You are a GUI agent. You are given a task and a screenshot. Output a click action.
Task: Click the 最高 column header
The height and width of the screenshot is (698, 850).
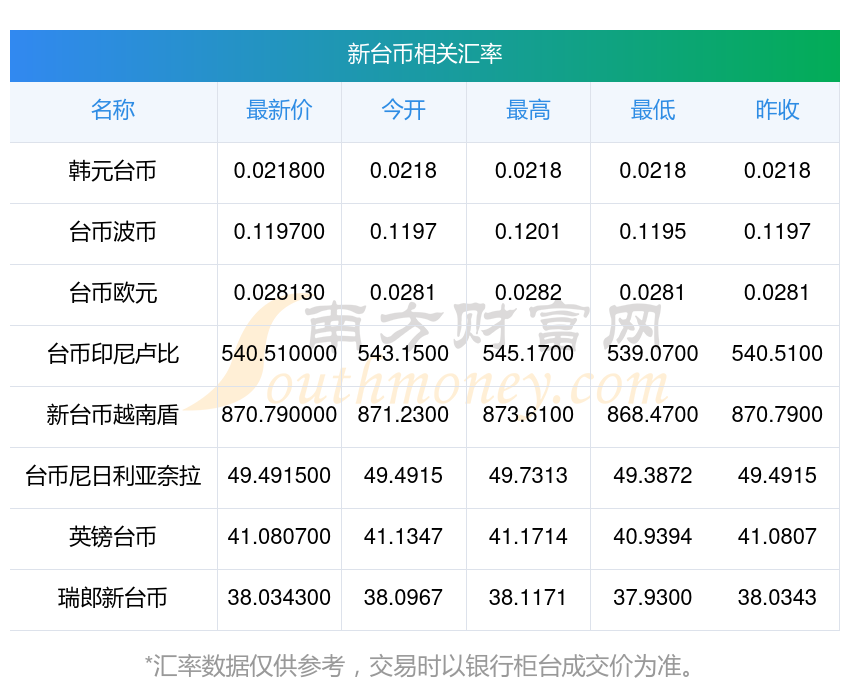tap(528, 111)
